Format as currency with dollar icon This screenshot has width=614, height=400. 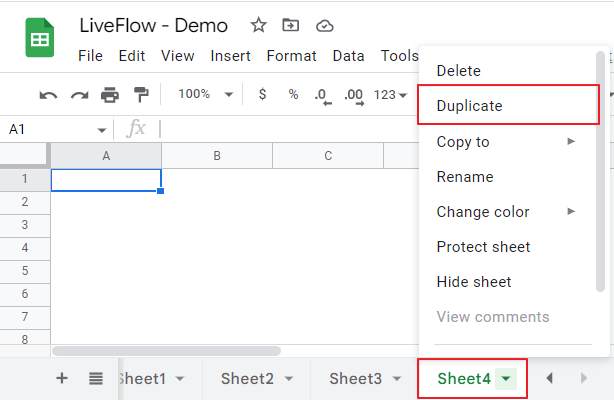click(263, 94)
